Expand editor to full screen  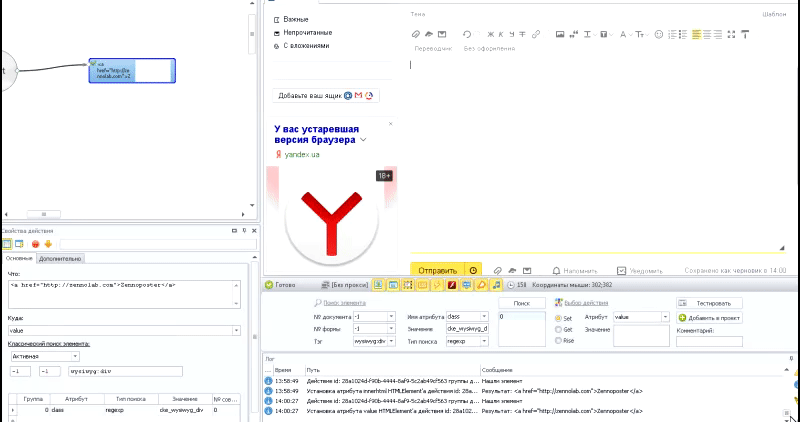(731, 35)
